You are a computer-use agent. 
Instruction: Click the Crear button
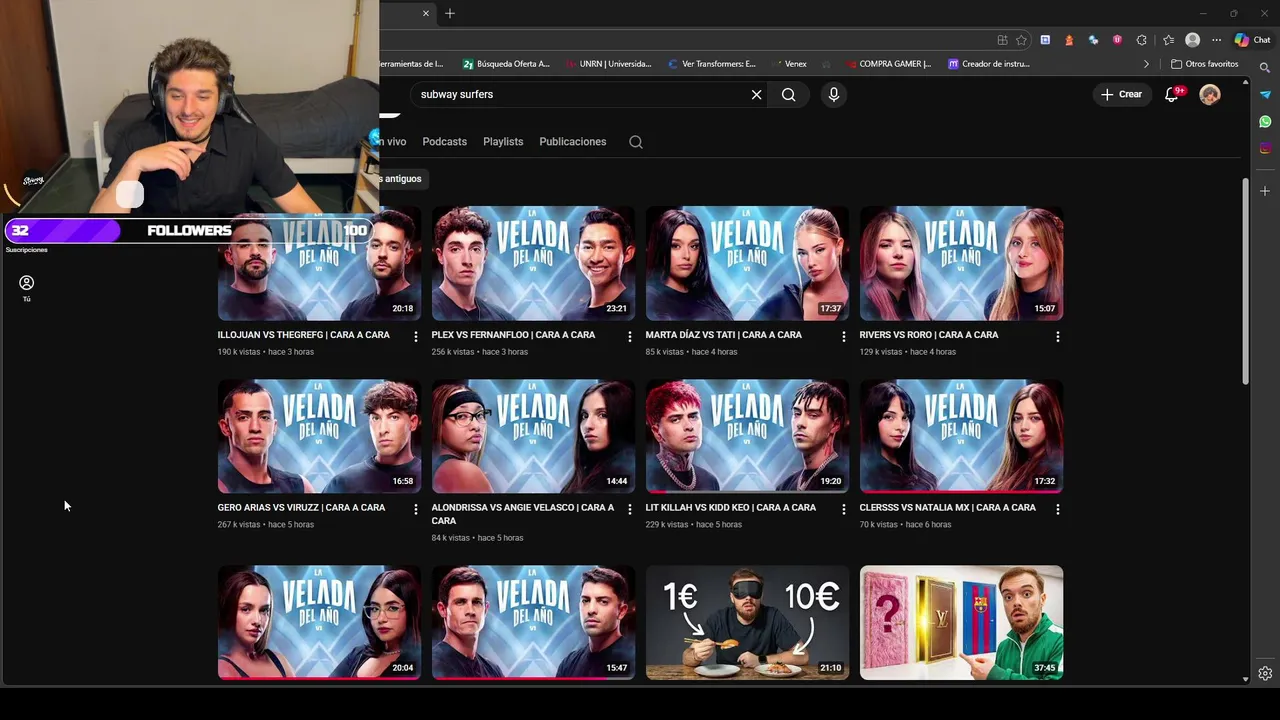1121,94
